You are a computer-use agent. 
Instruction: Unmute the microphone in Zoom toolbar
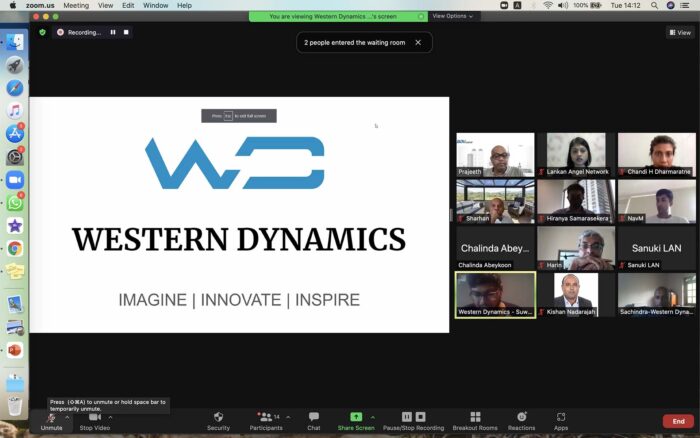pyautogui.click(x=51, y=419)
